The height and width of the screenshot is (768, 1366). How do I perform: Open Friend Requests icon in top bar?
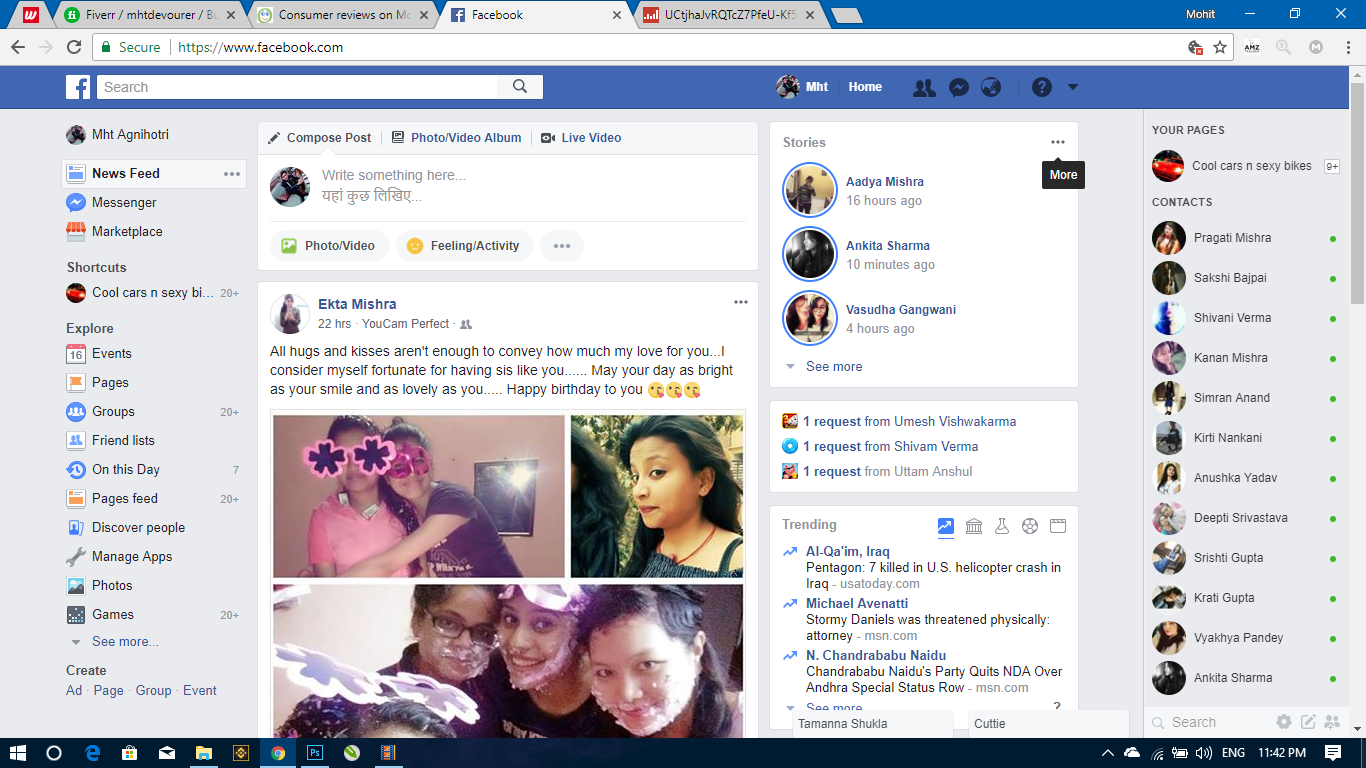[924, 87]
